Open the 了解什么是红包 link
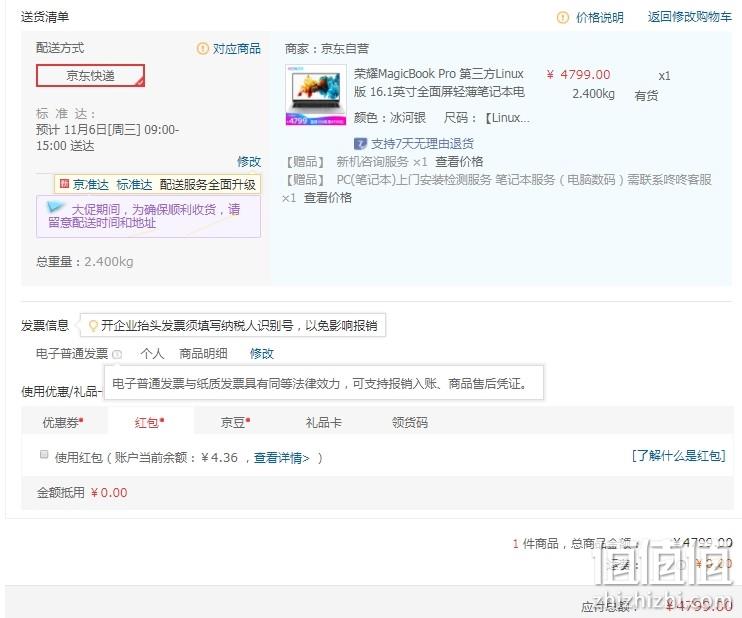The image size is (742, 618). pyautogui.click(x=679, y=456)
